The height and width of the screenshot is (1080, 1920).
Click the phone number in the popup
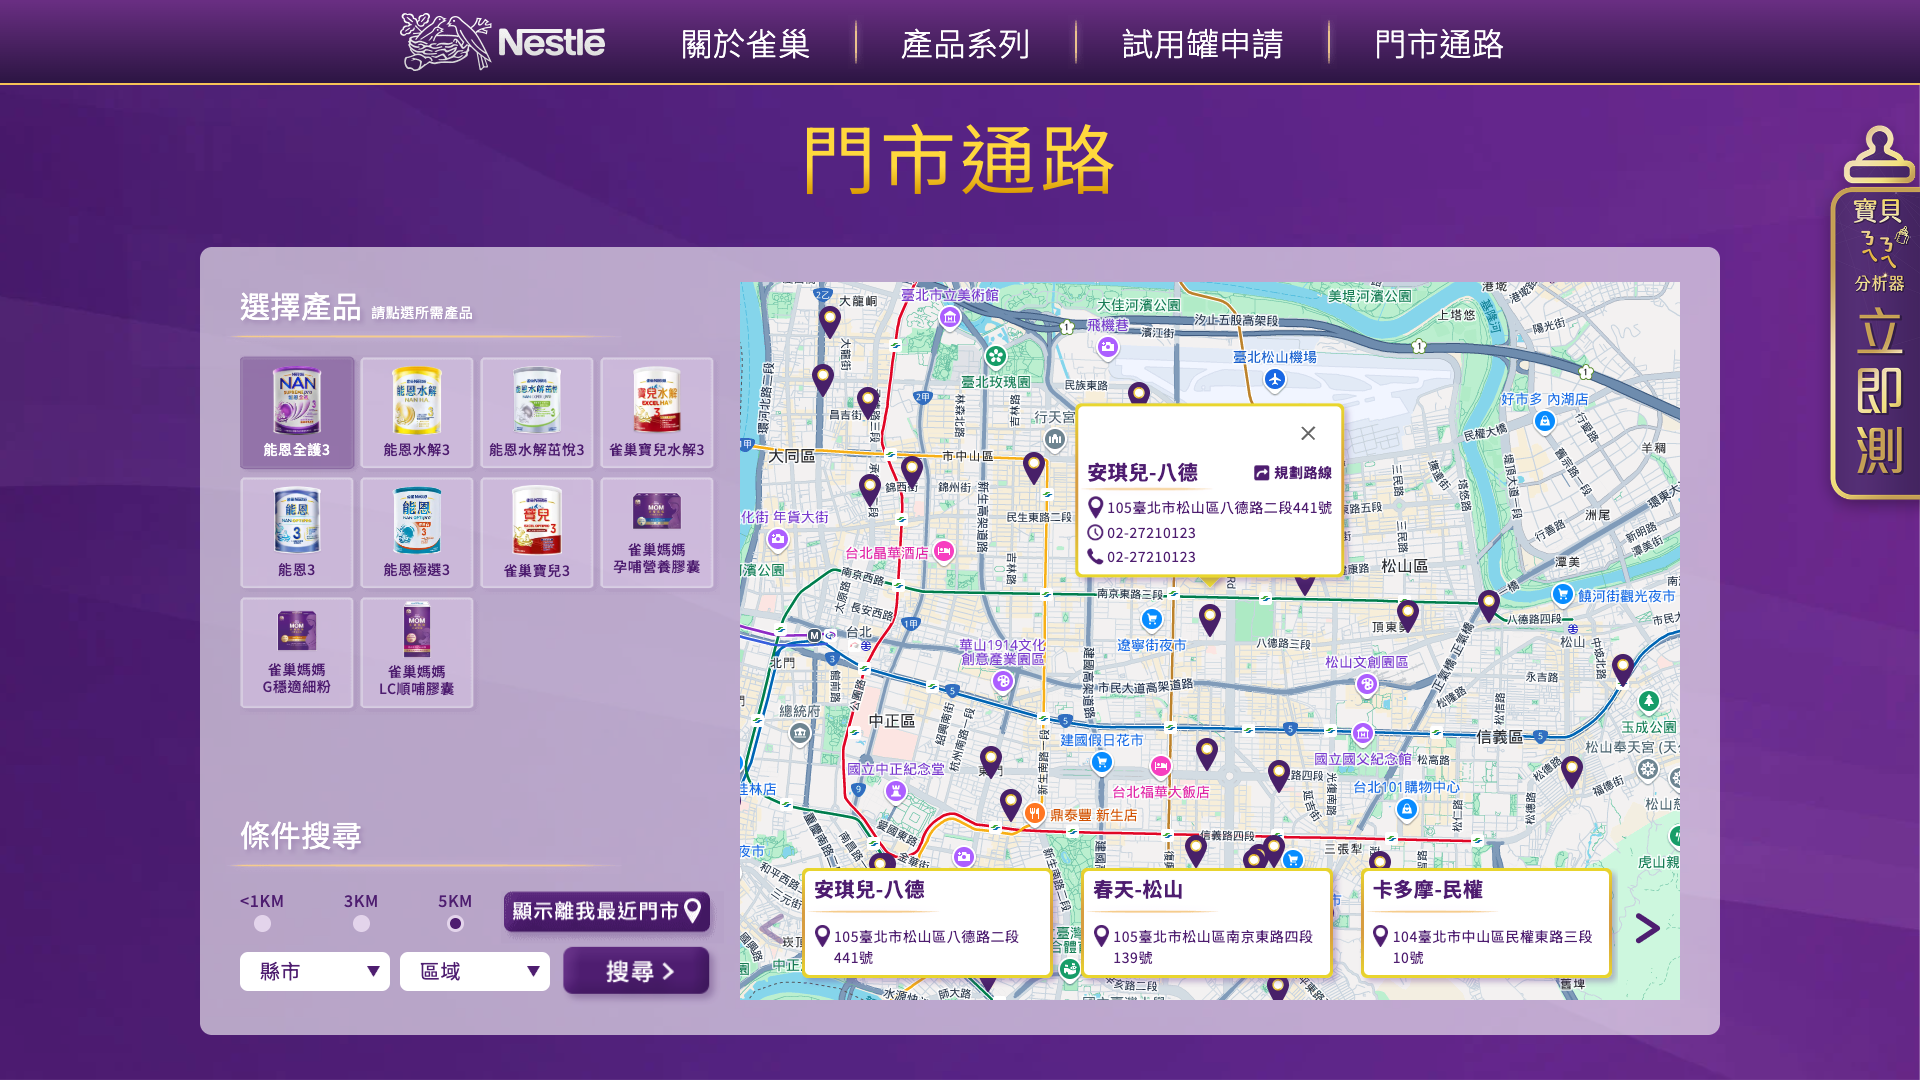pos(1151,557)
